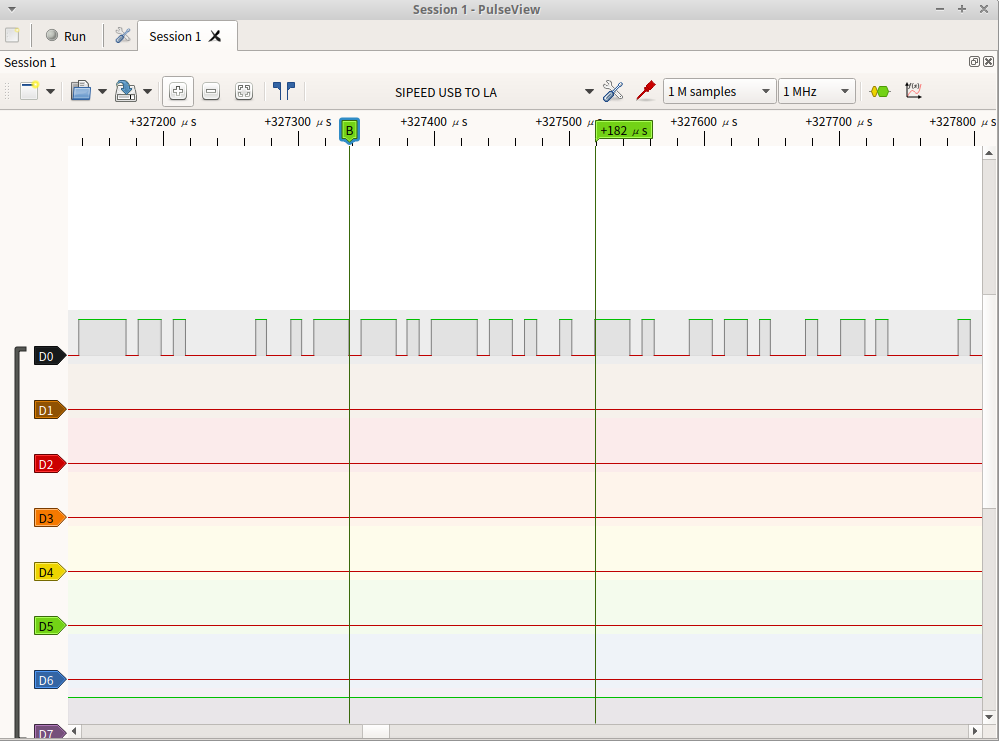Open the window menu arrow in title bar
Screen dimensions: 999x741
point(11,9)
